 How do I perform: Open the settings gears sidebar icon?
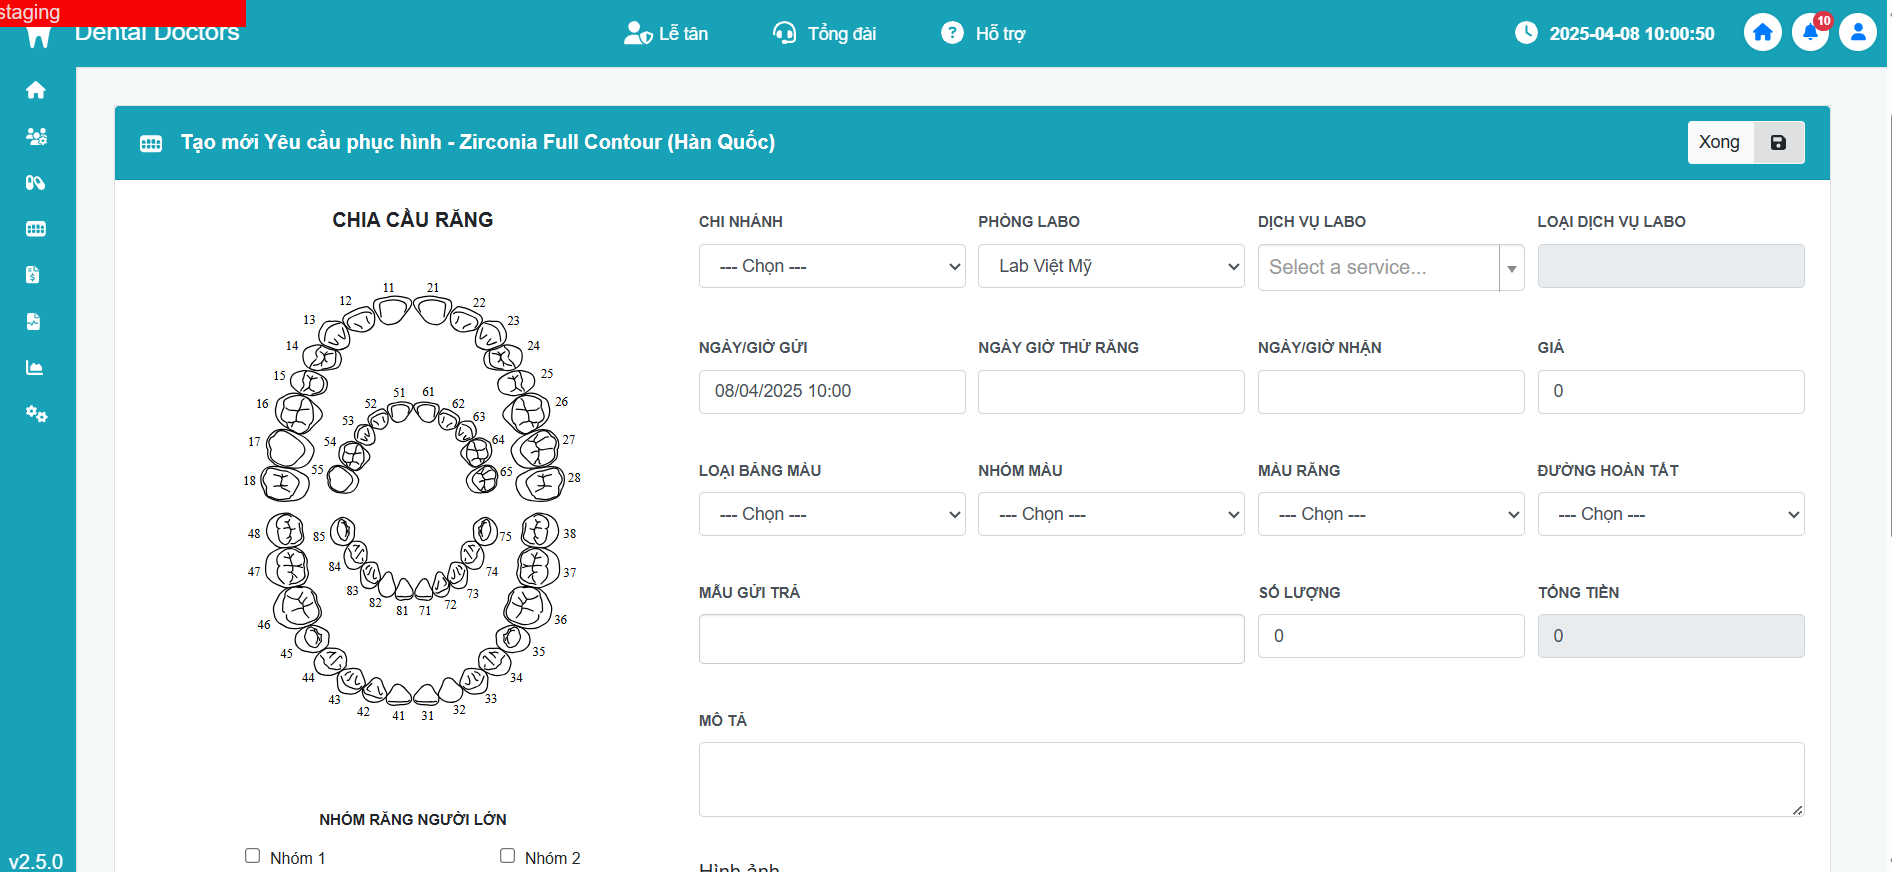pyautogui.click(x=36, y=414)
